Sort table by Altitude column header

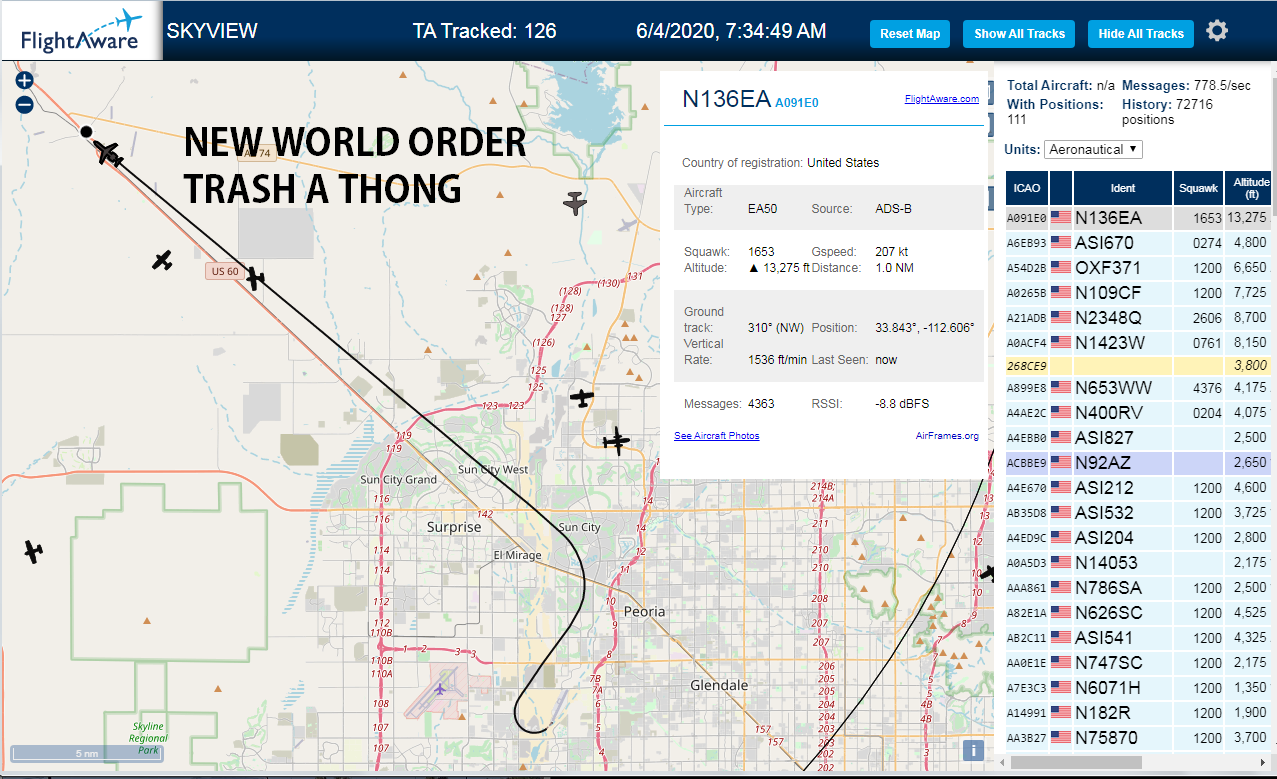pos(1248,188)
